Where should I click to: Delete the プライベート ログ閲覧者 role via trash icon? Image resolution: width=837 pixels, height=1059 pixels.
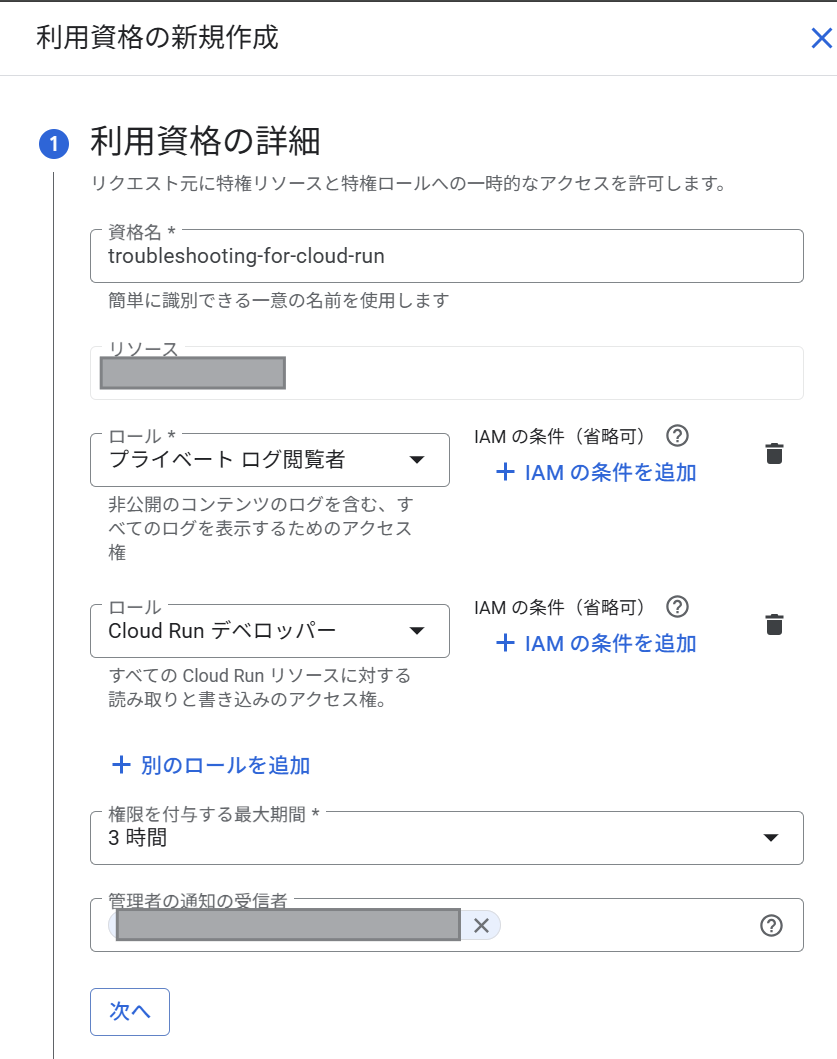point(775,453)
